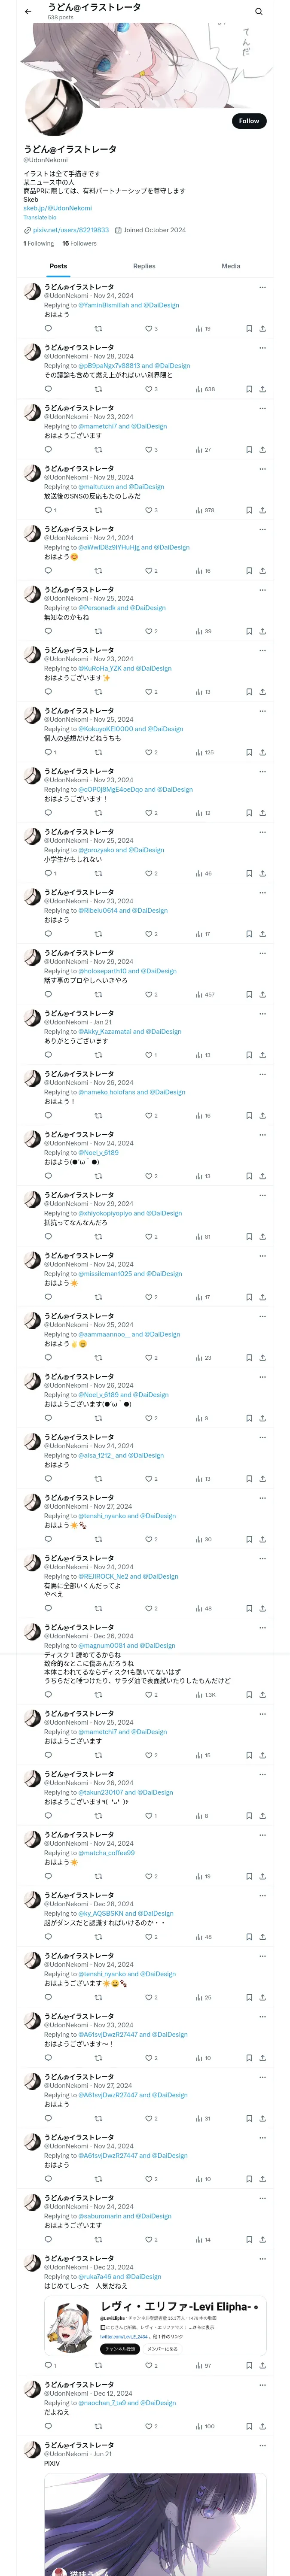Click Translate bio
The height and width of the screenshot is (2576, 290).
[x=40, y=217]
